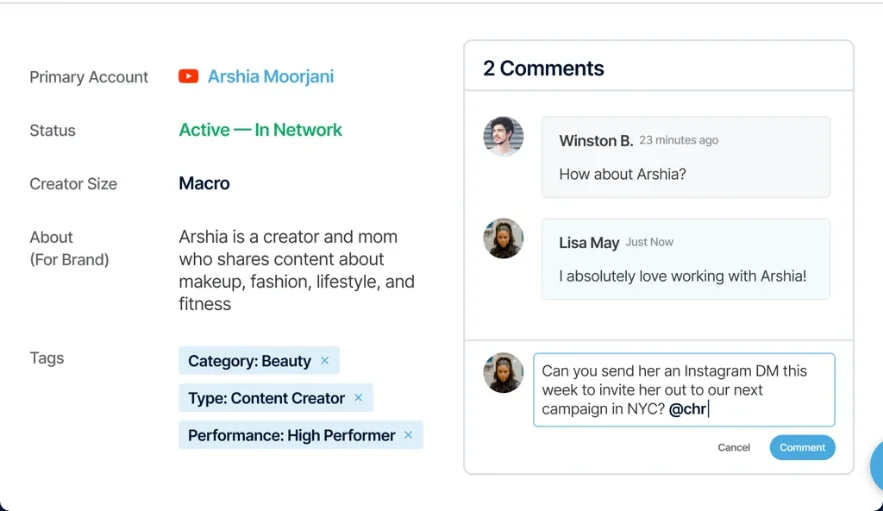Select the Category: Beauty tag label
The height and width of the screenshot is (511, 883).
pyautogui.click(x=249, y=361)
